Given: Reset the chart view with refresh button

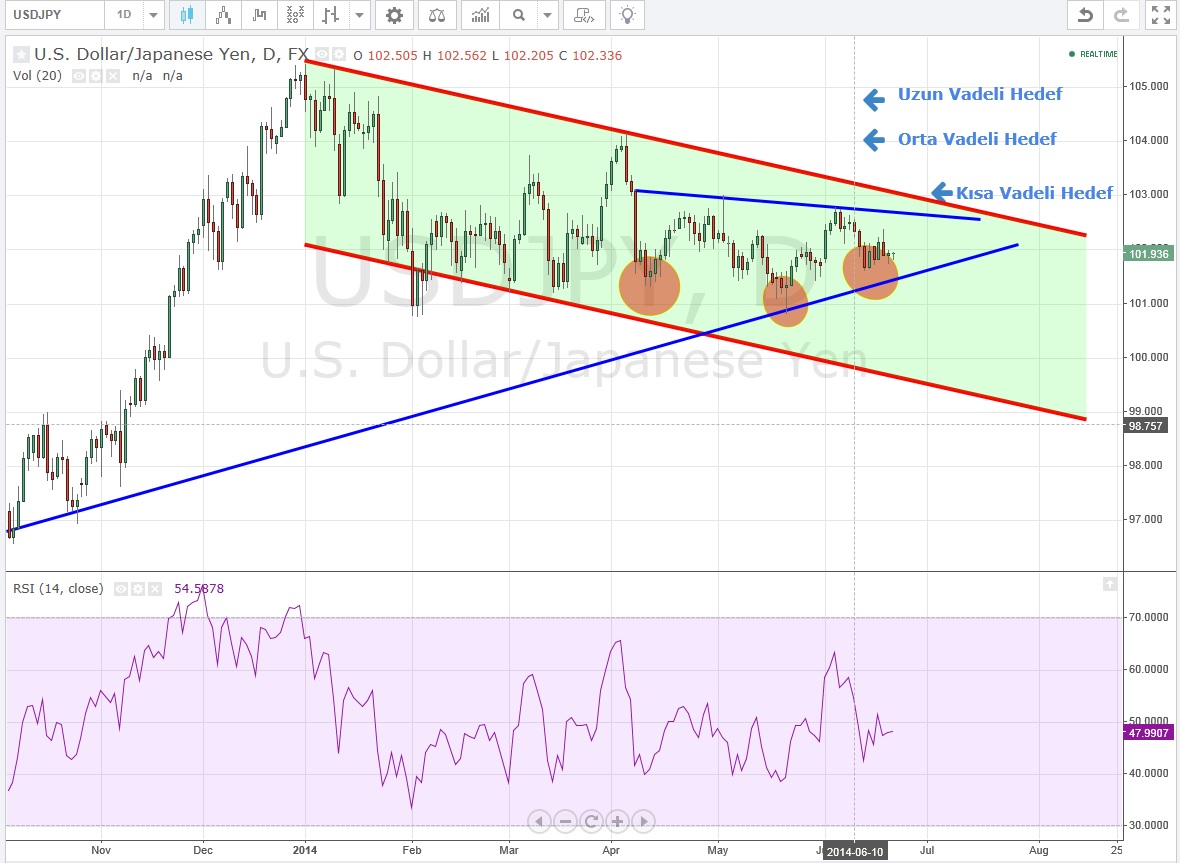Looking at the screenshot, I should pyautogui.click(x=591, y=822).
